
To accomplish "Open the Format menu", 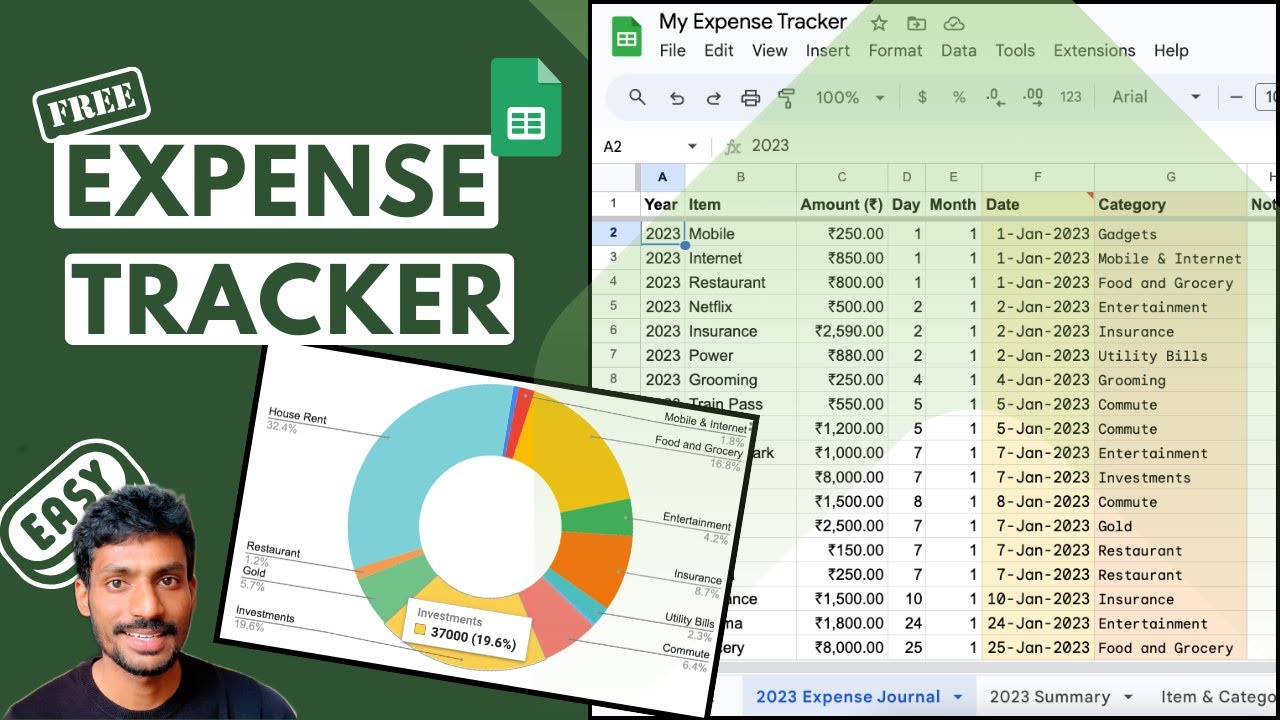I will click(x=895, y=50).
